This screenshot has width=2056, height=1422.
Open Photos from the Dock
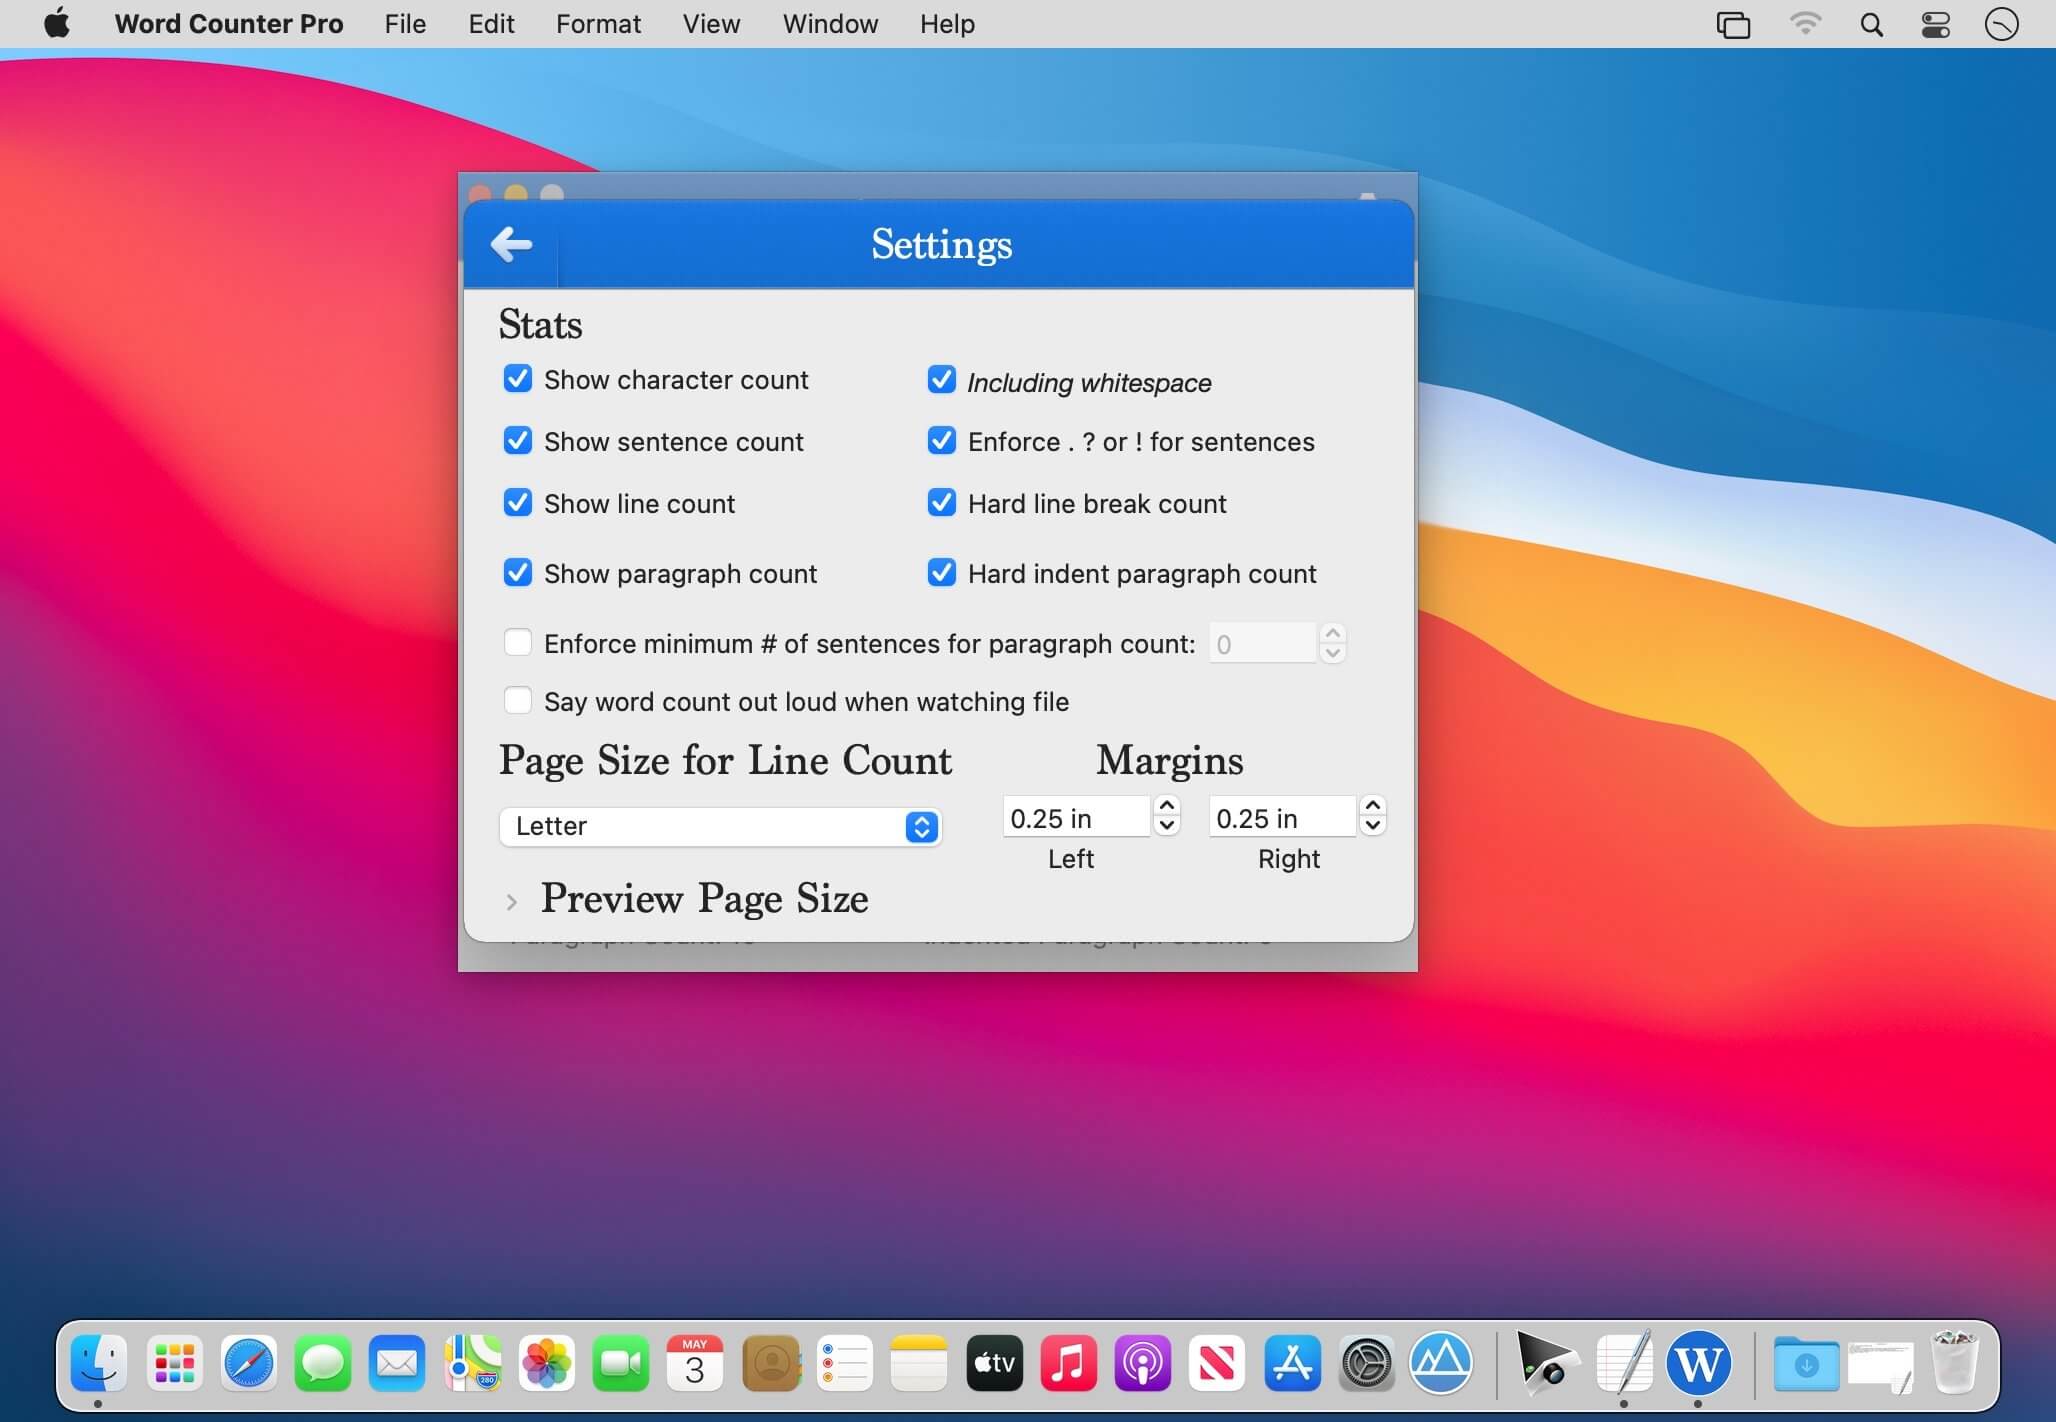[546, 1363]
